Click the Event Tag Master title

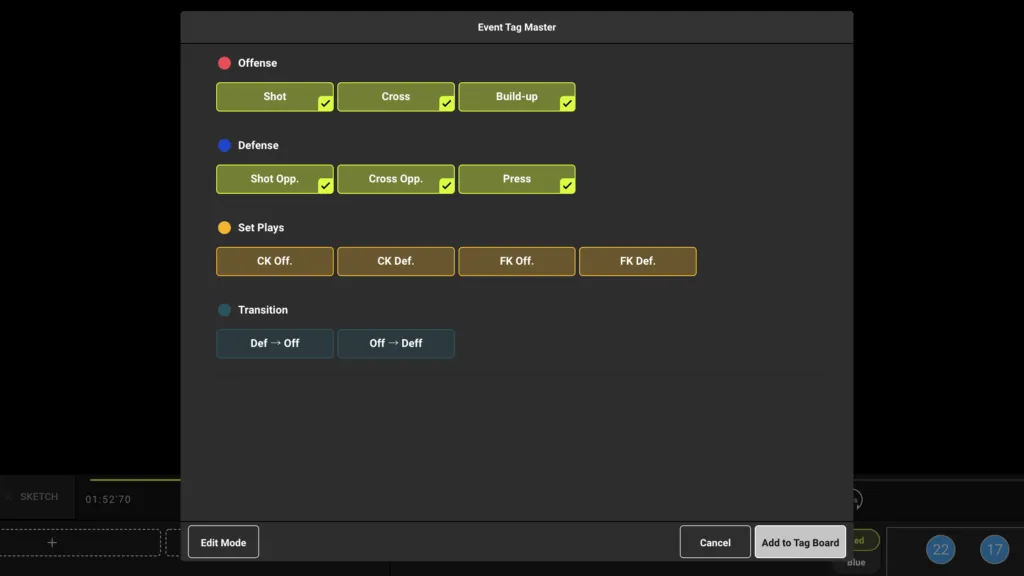[517, 27]
